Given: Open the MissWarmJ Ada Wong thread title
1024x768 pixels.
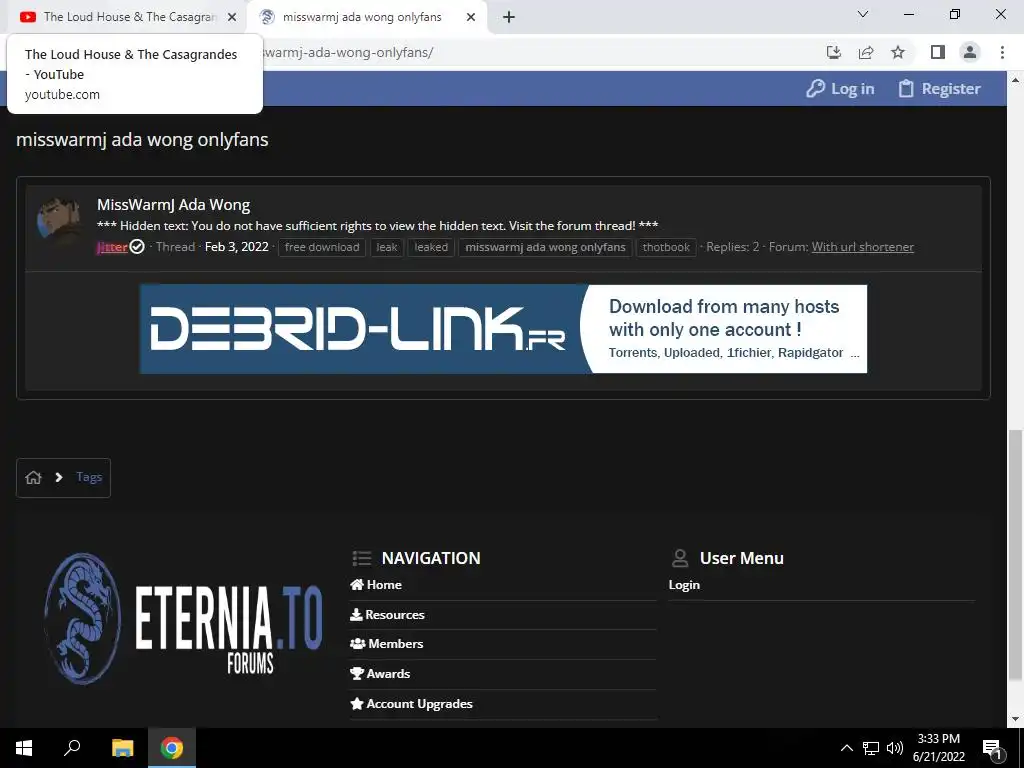Looking at the screenshot, I should point(174,204).
